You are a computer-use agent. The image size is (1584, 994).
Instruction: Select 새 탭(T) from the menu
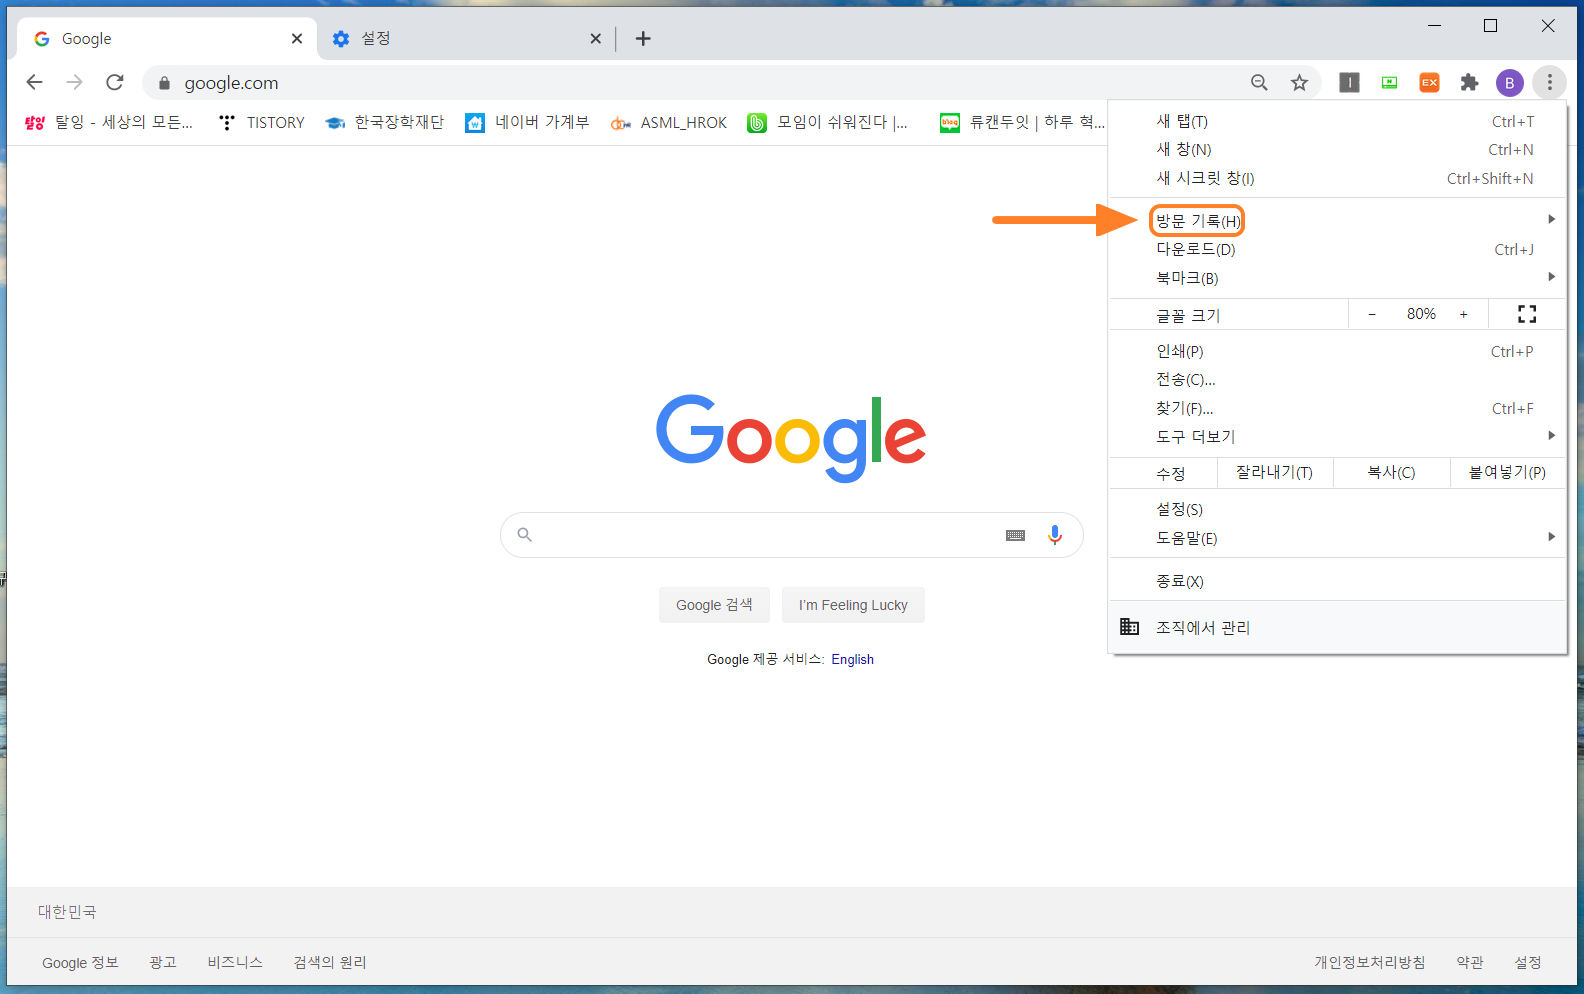[1337, 121]
